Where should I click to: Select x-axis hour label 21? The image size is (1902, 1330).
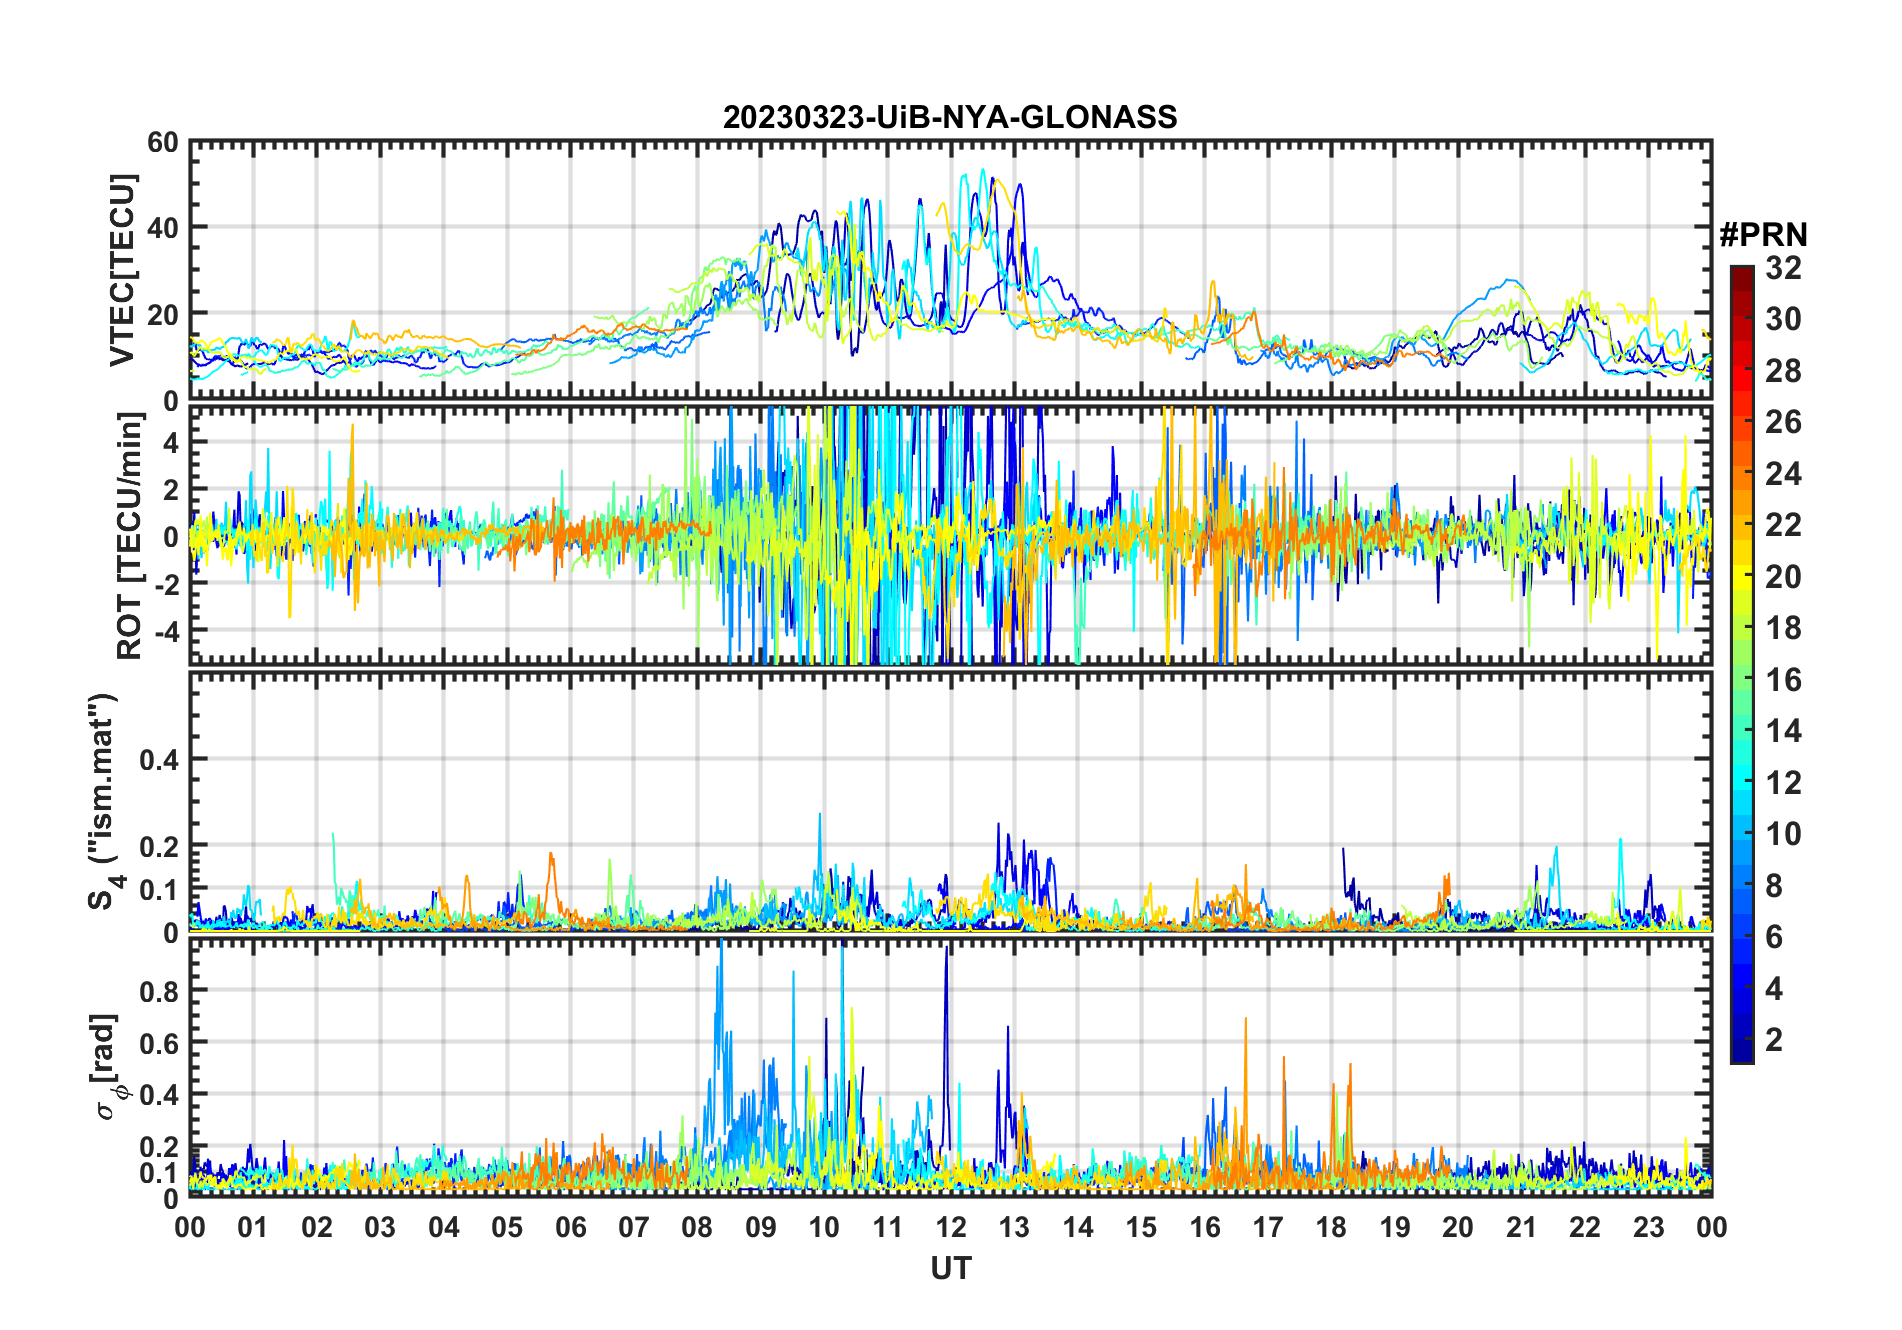coord(1522,1227)
